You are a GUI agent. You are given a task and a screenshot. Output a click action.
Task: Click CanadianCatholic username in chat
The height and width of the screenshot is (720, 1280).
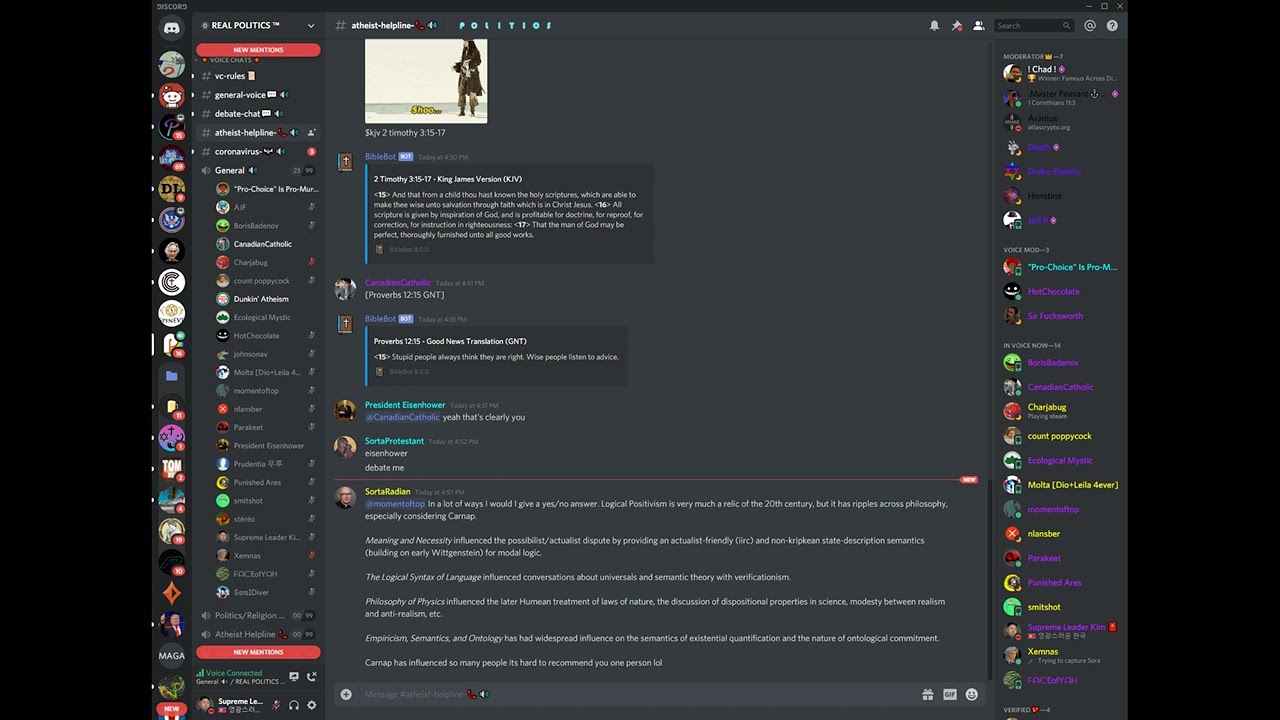point(398,283)
